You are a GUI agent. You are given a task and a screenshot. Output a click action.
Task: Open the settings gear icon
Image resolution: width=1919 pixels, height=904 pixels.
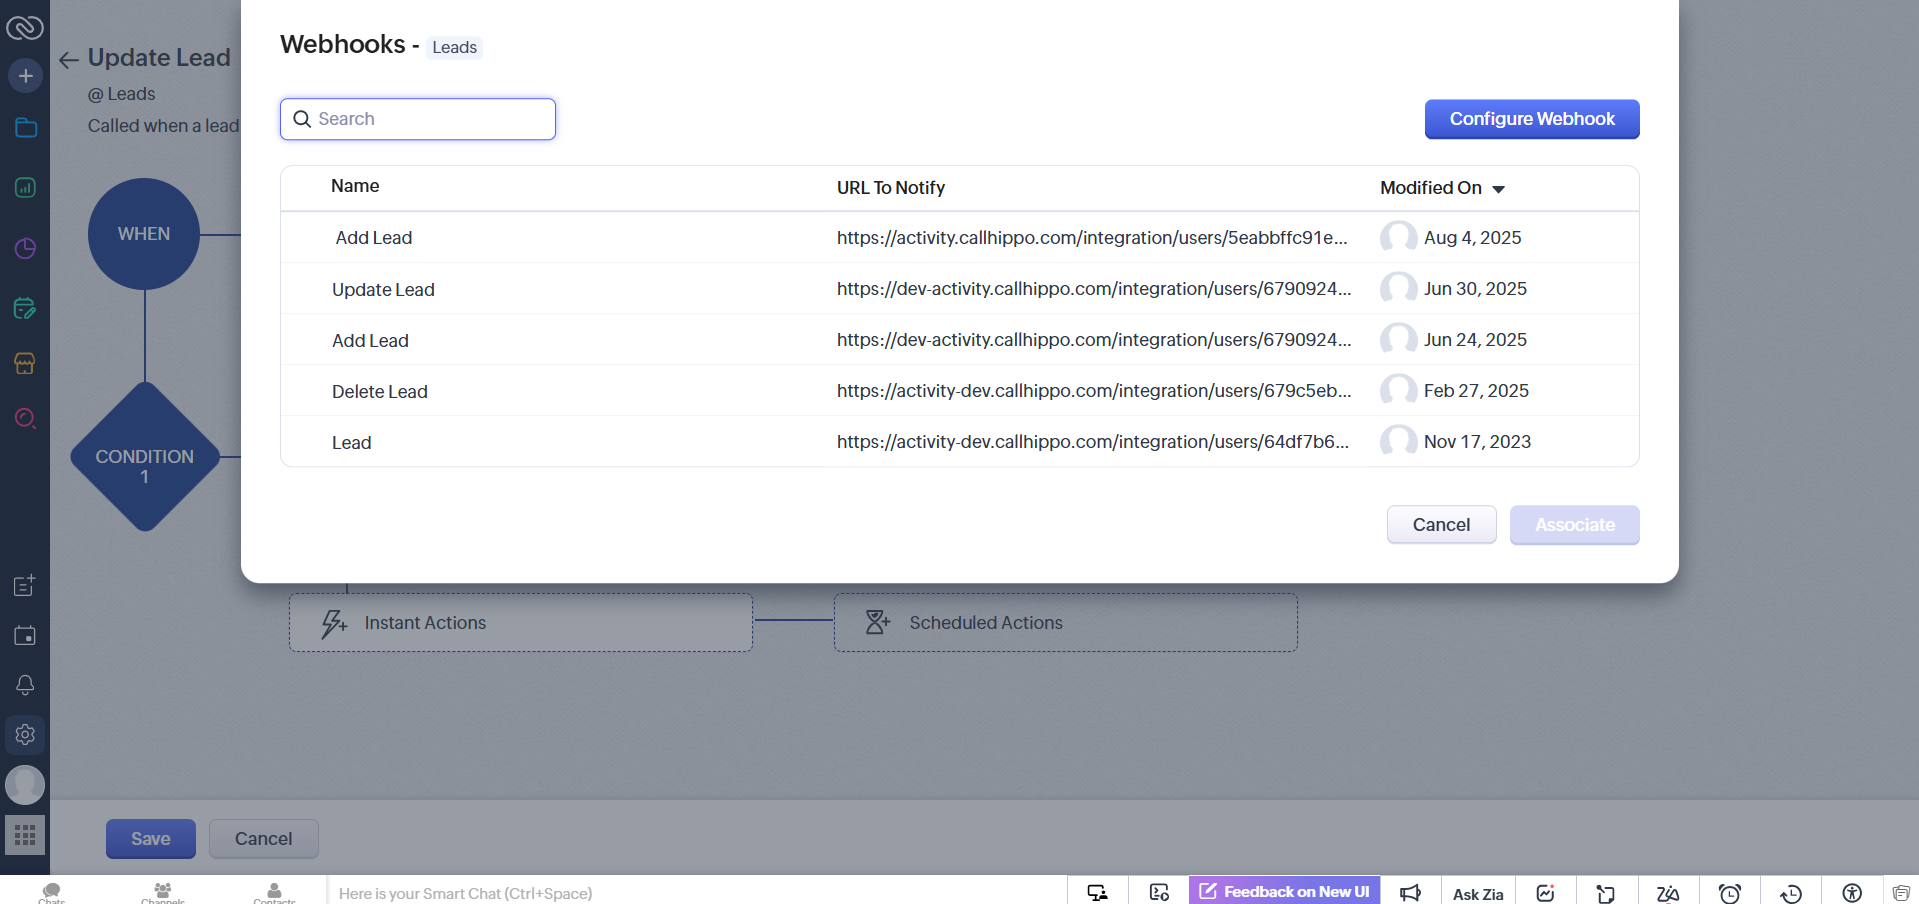coord(25,734)
